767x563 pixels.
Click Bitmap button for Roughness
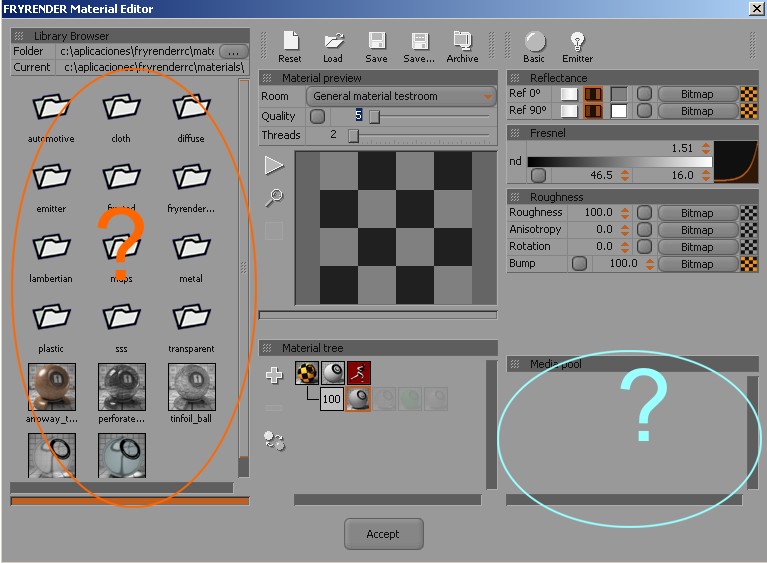coord(698,213)
